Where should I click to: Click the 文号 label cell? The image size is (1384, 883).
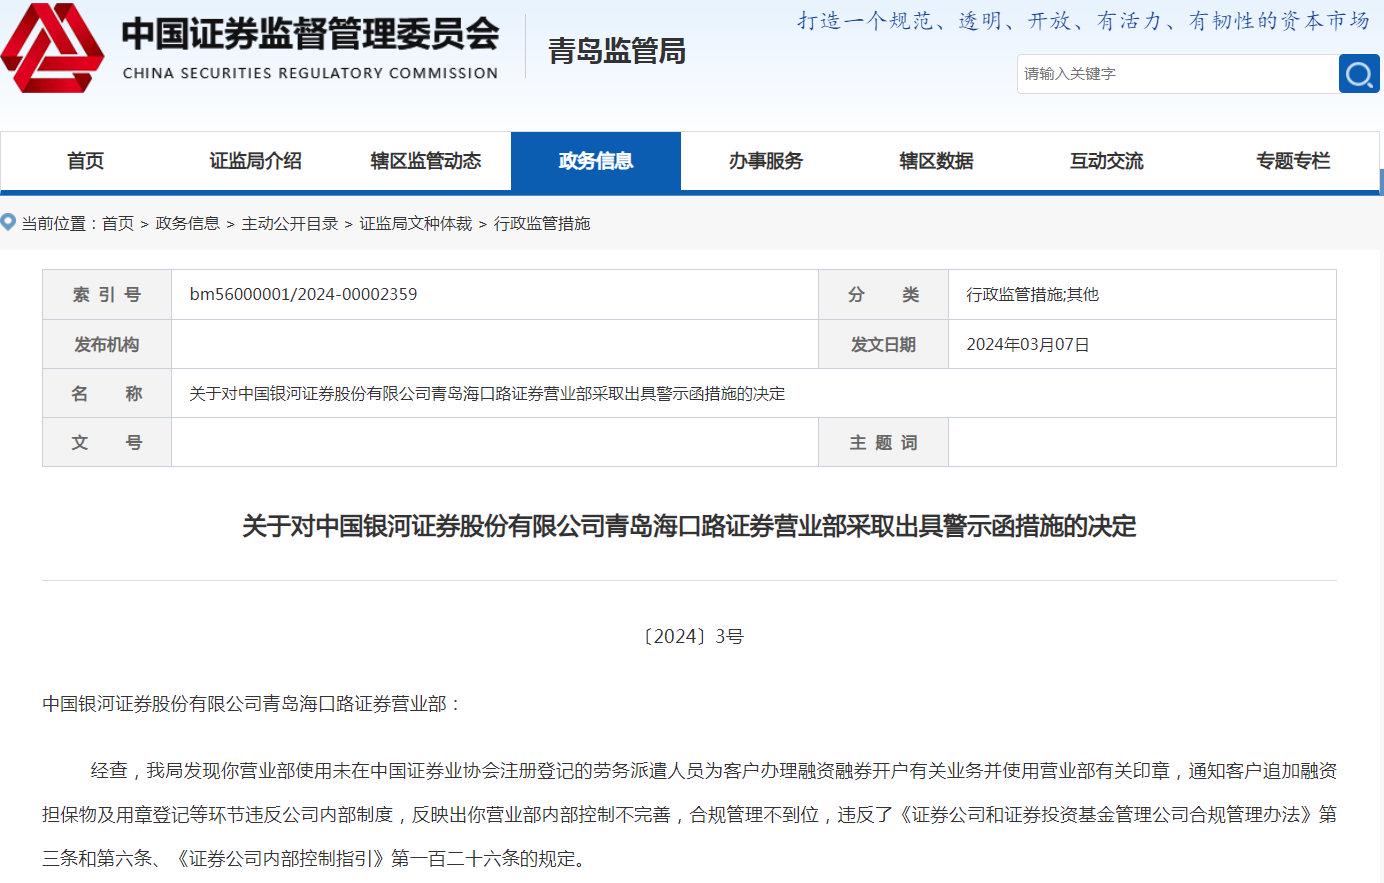click(107, 442)
